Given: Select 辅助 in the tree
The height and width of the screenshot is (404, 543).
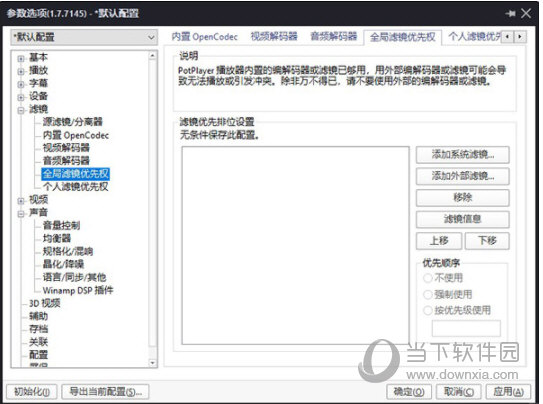Looking at the screenshot, I should [x=38, y=316].
